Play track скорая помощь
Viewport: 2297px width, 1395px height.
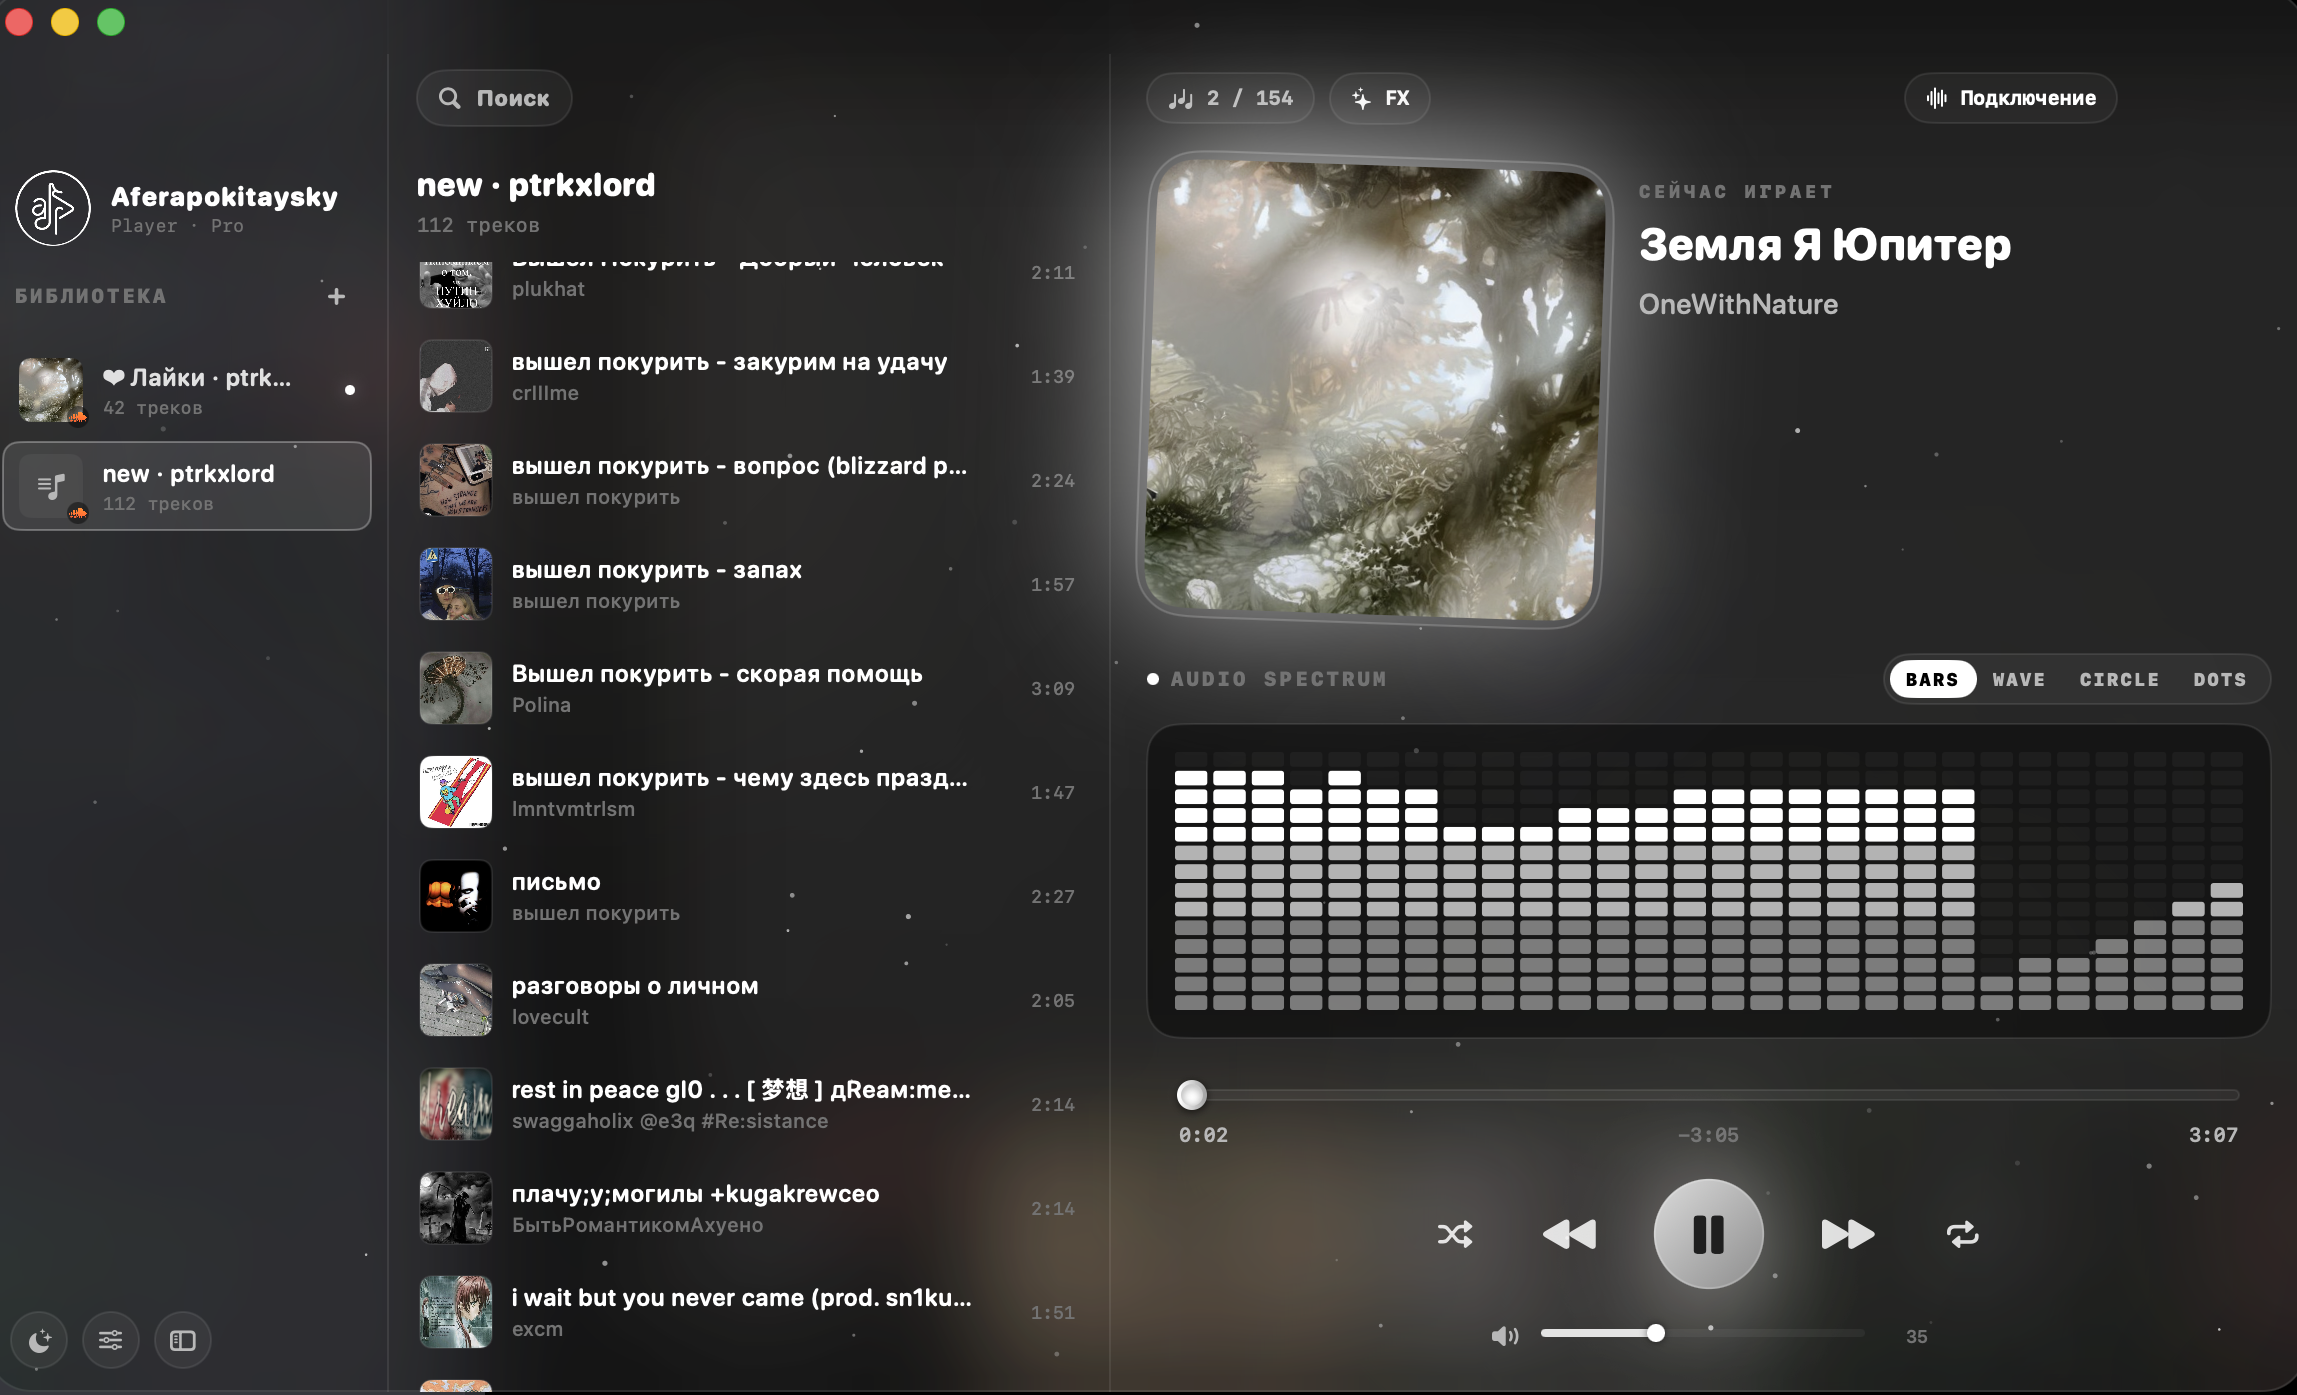748,689
